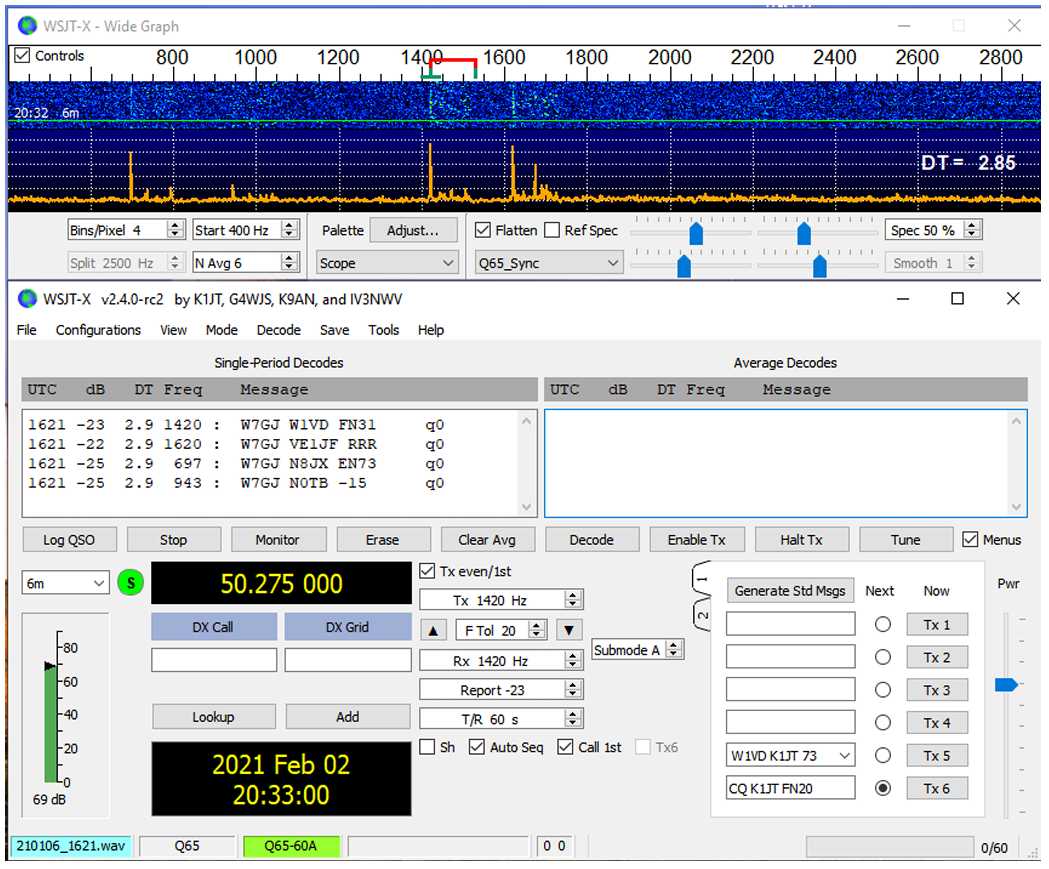The height and width of the screenshot is (869, 1049).
Task: Enable the Sh checkbox
Action: (427, 747)
